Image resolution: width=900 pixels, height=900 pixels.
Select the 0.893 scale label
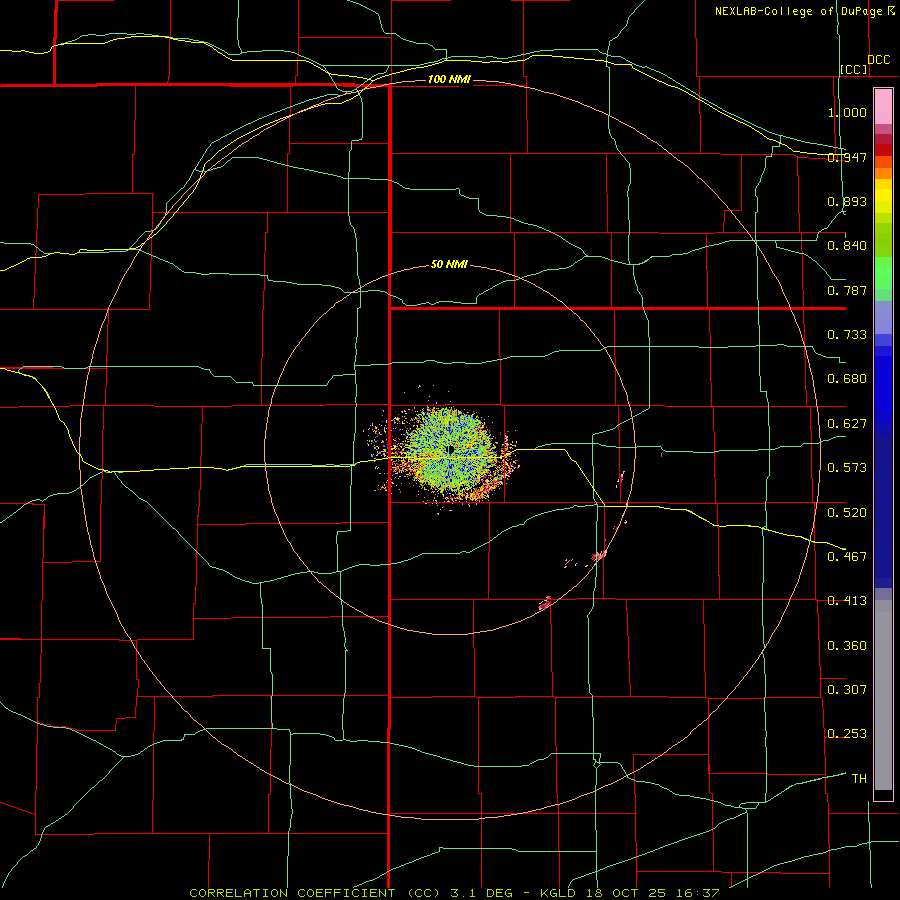847,201
